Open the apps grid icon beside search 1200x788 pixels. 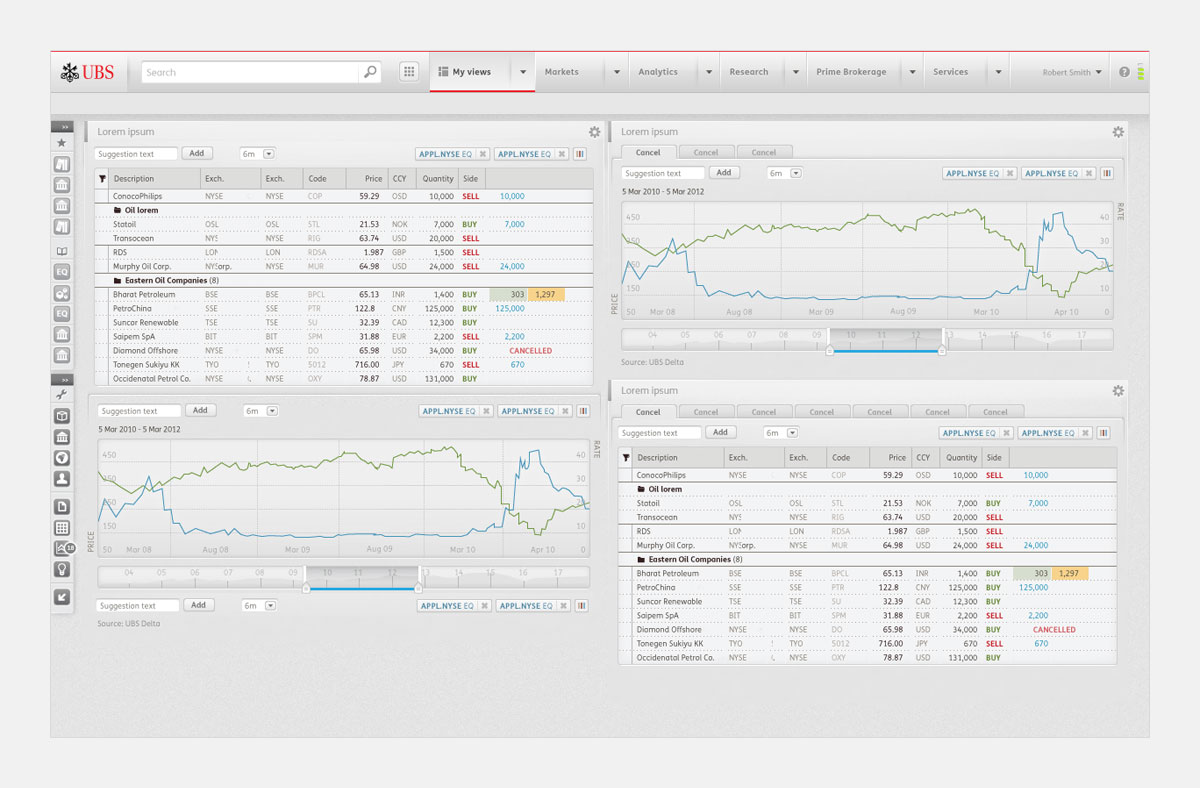(x=409, y=72)
